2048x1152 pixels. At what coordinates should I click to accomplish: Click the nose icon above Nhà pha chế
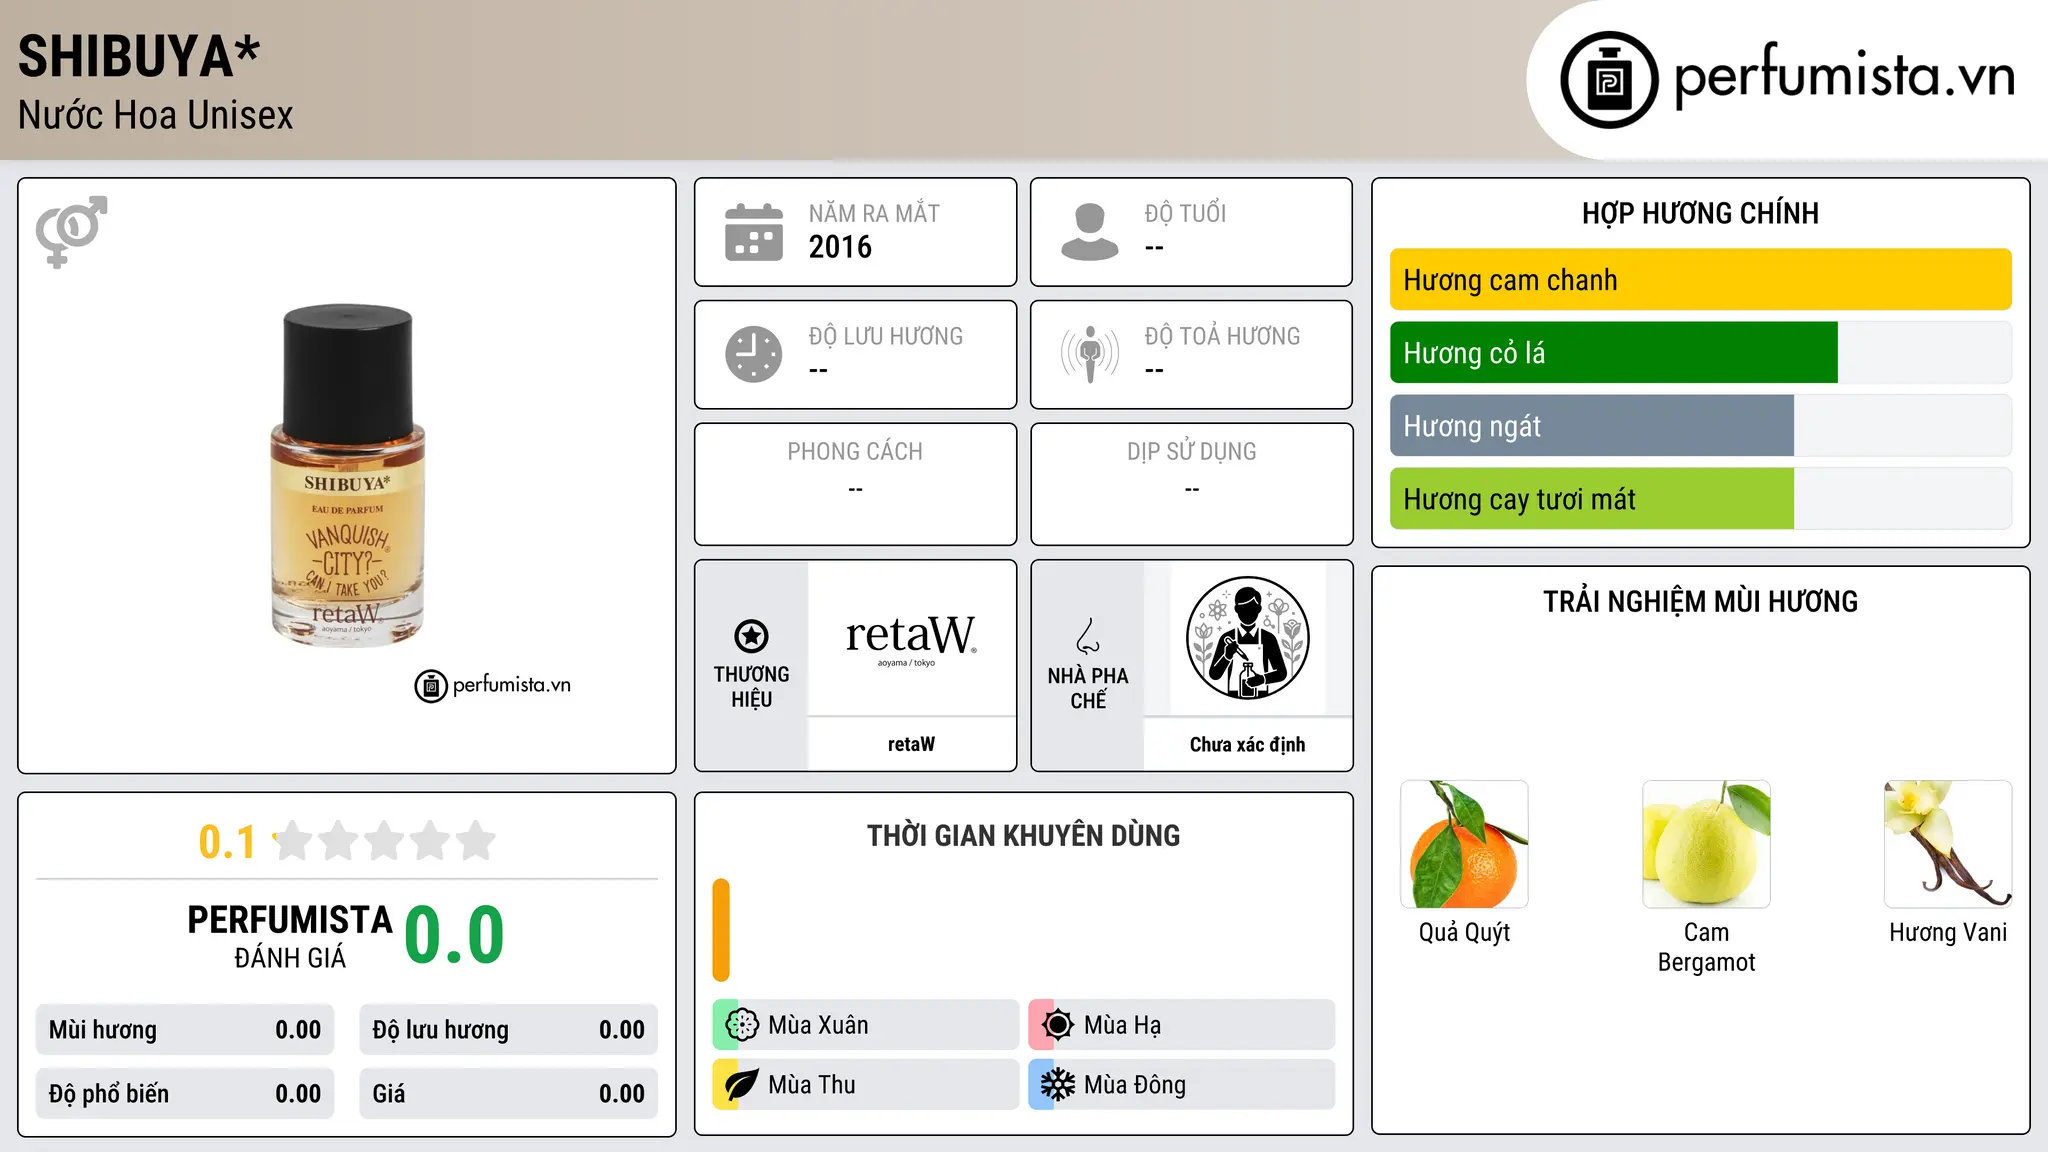1088,636
